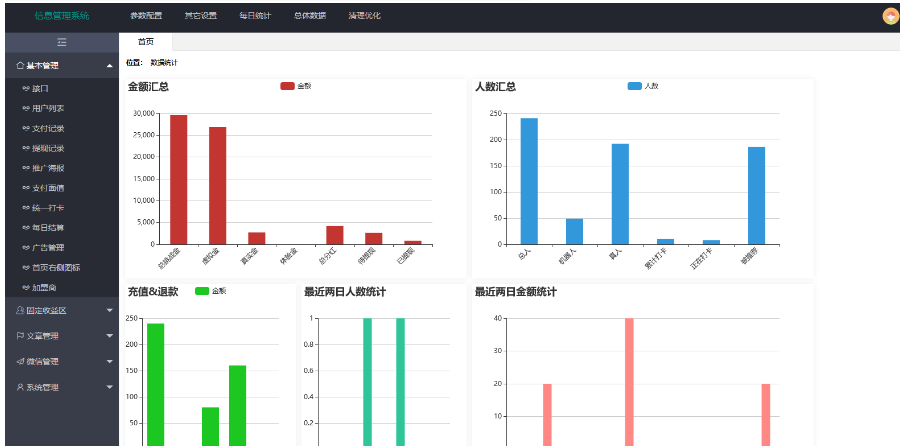
Task: Open the user avatar in top-right corner
Action: [x=890, y=16]
